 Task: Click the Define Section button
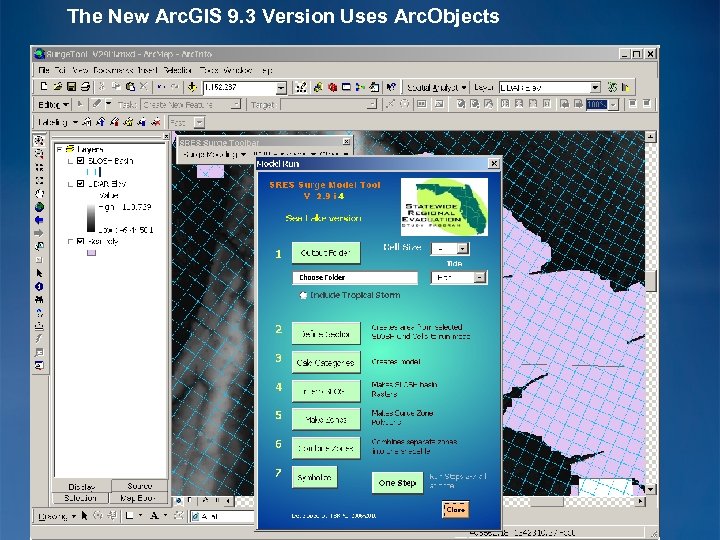[326, 334]
